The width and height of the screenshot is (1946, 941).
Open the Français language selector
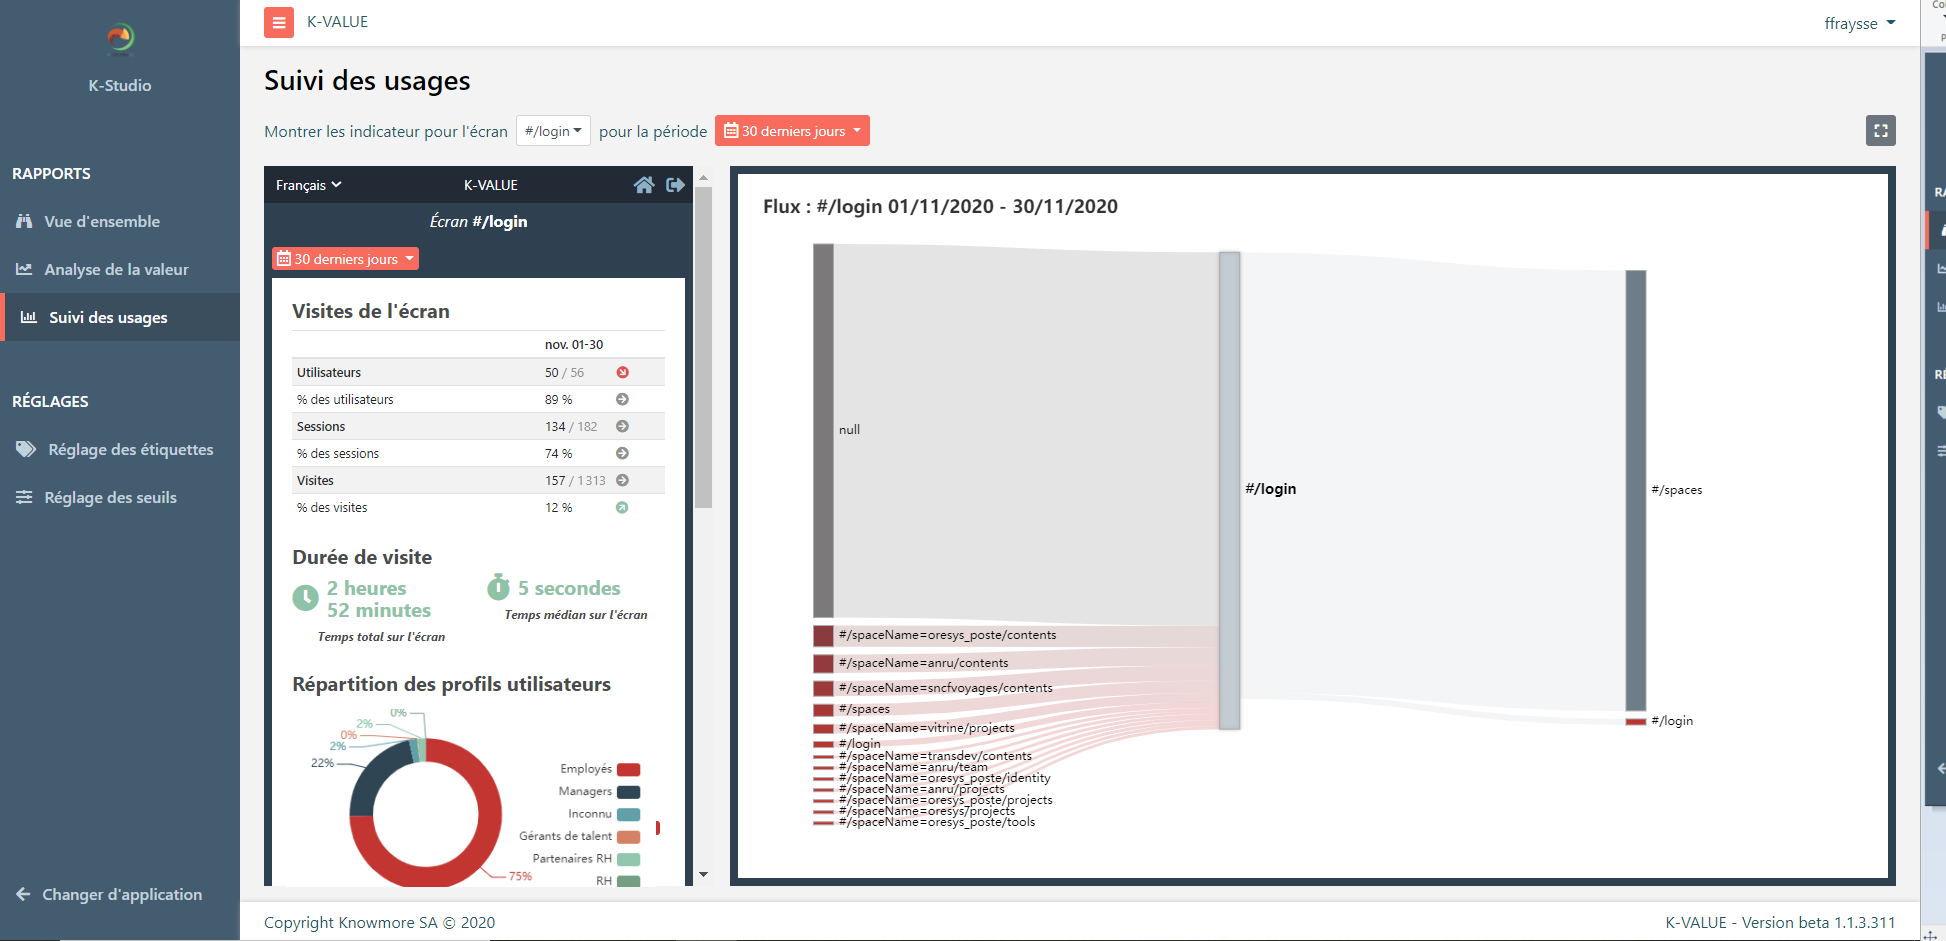pos(308,185)
